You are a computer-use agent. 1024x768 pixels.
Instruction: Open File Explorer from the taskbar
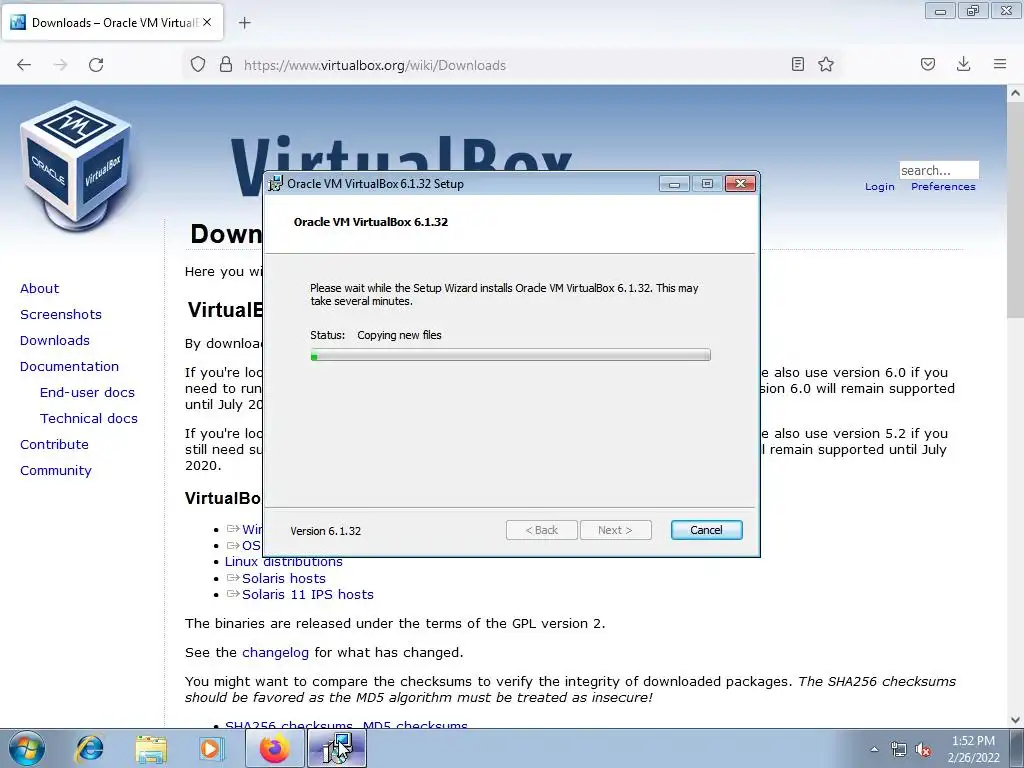pyautogui.click(x=151, y=749)
